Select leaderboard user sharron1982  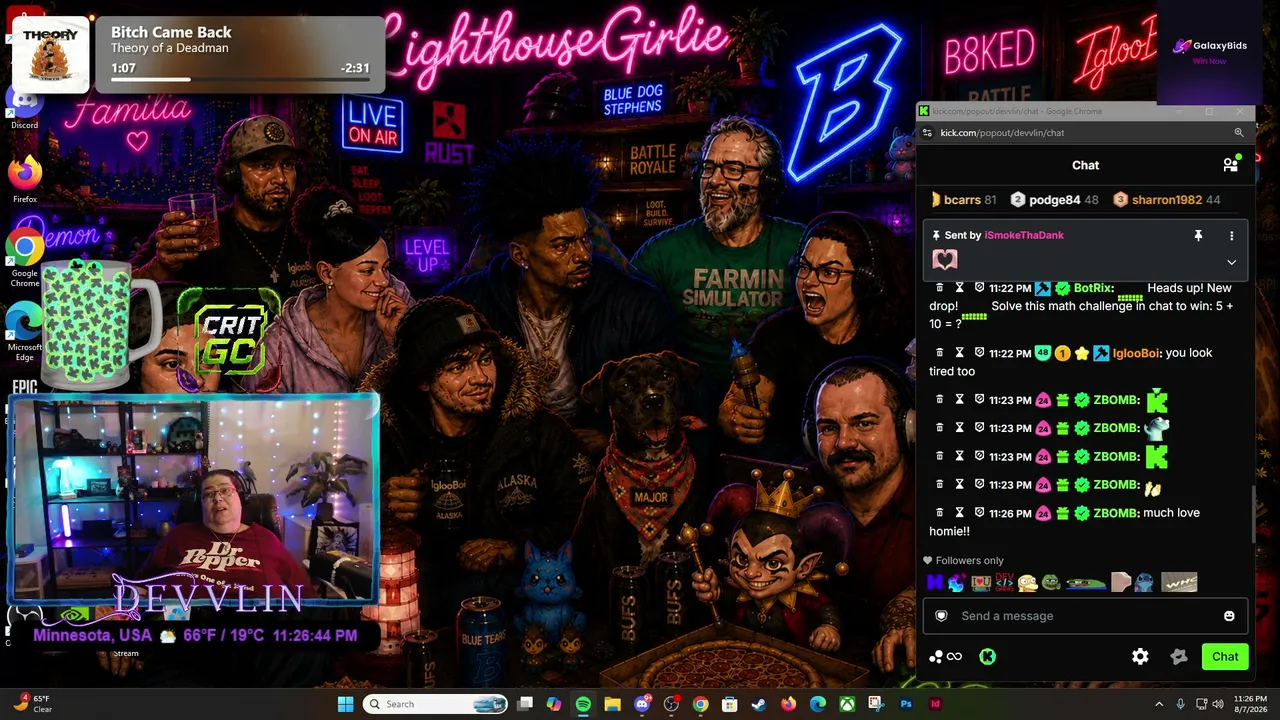coord(1167,200)
